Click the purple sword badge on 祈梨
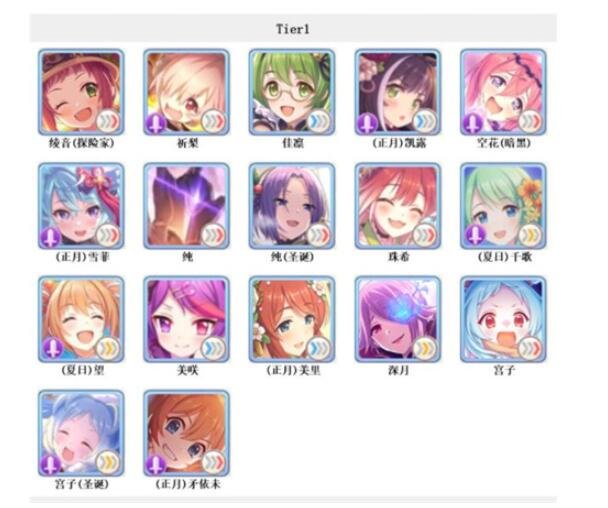Viewport: 608px width, 508px height. pos(155,123)
